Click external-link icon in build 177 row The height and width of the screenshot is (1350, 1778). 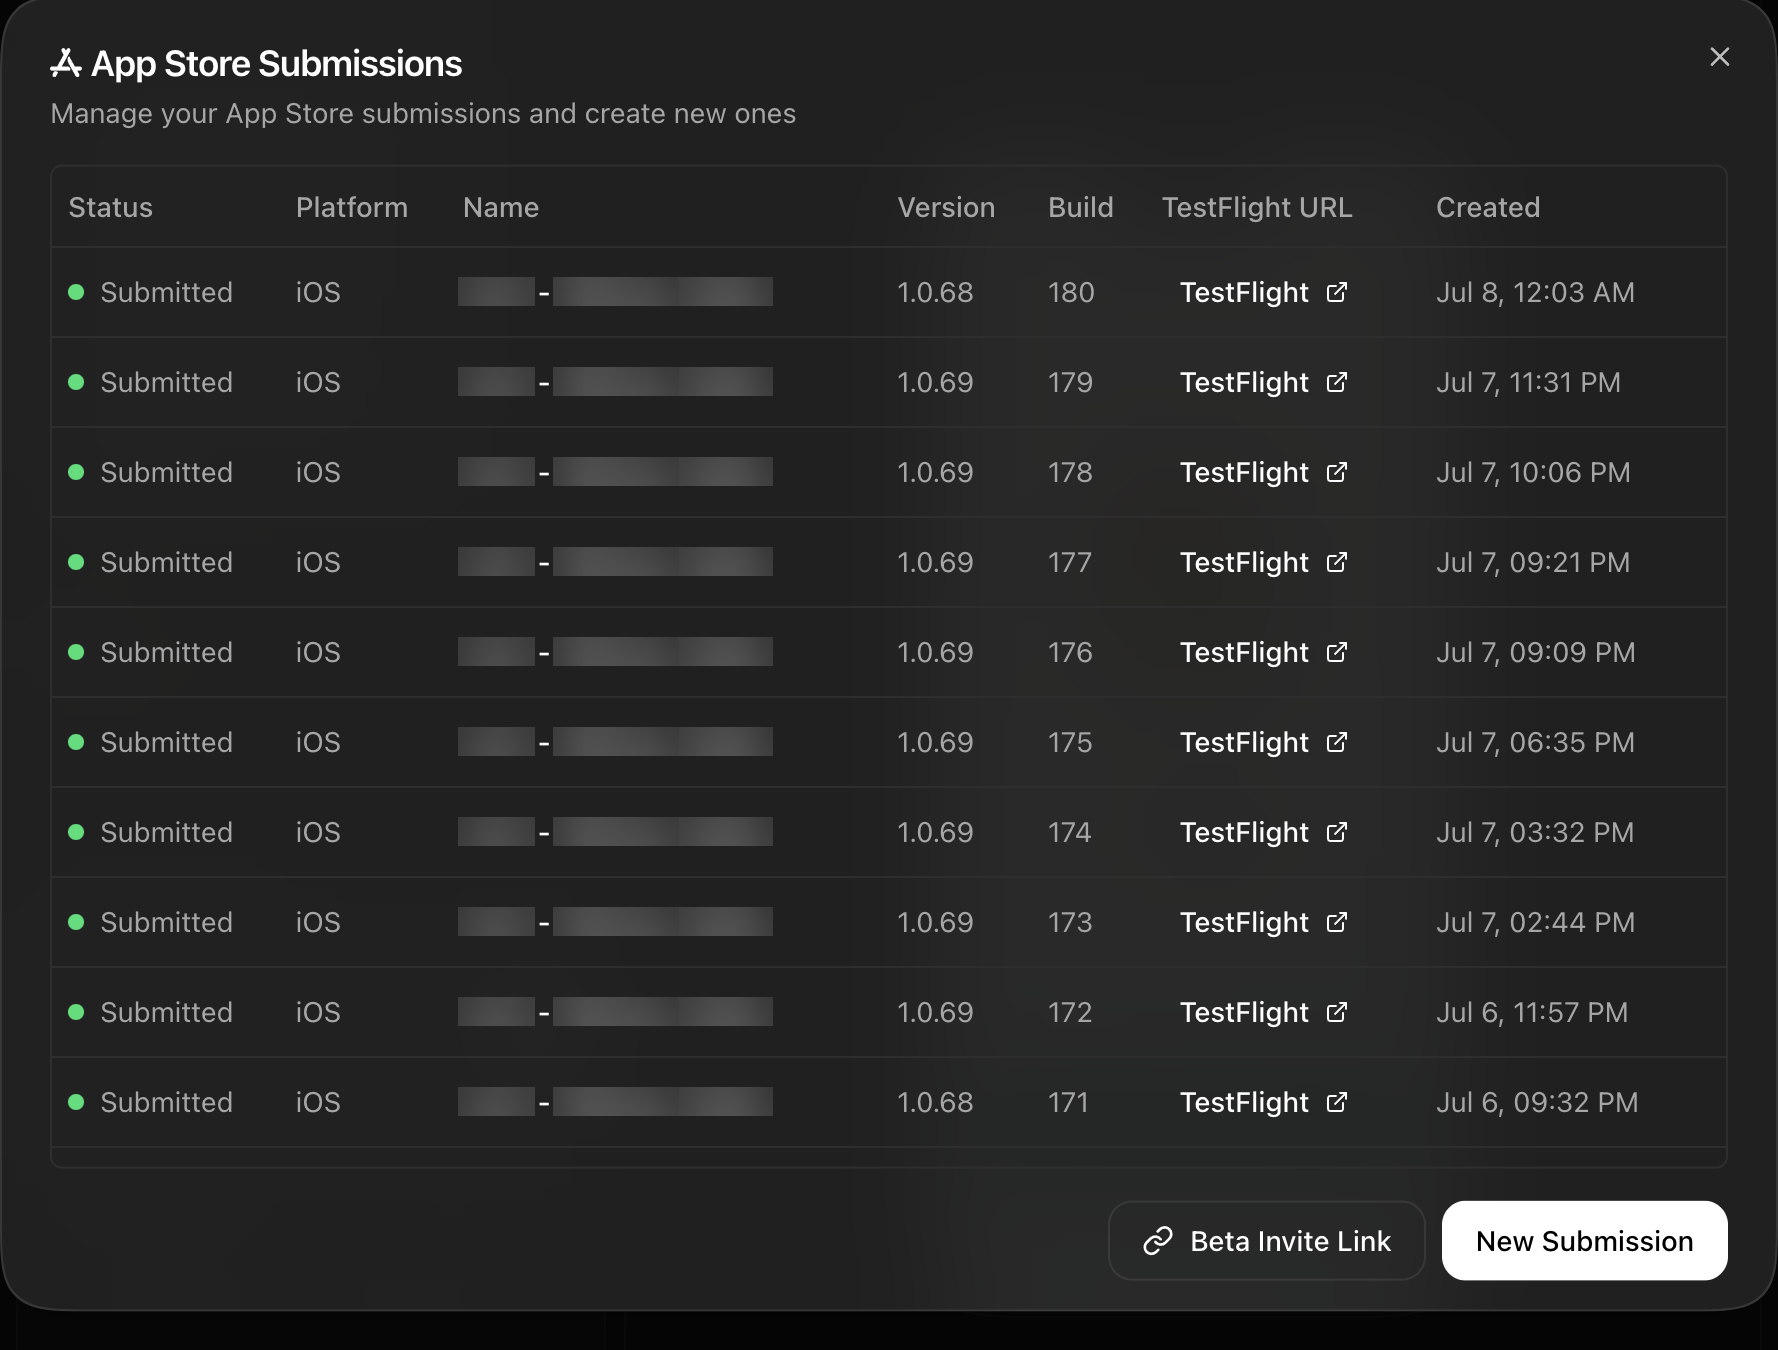coord(1337,562)
